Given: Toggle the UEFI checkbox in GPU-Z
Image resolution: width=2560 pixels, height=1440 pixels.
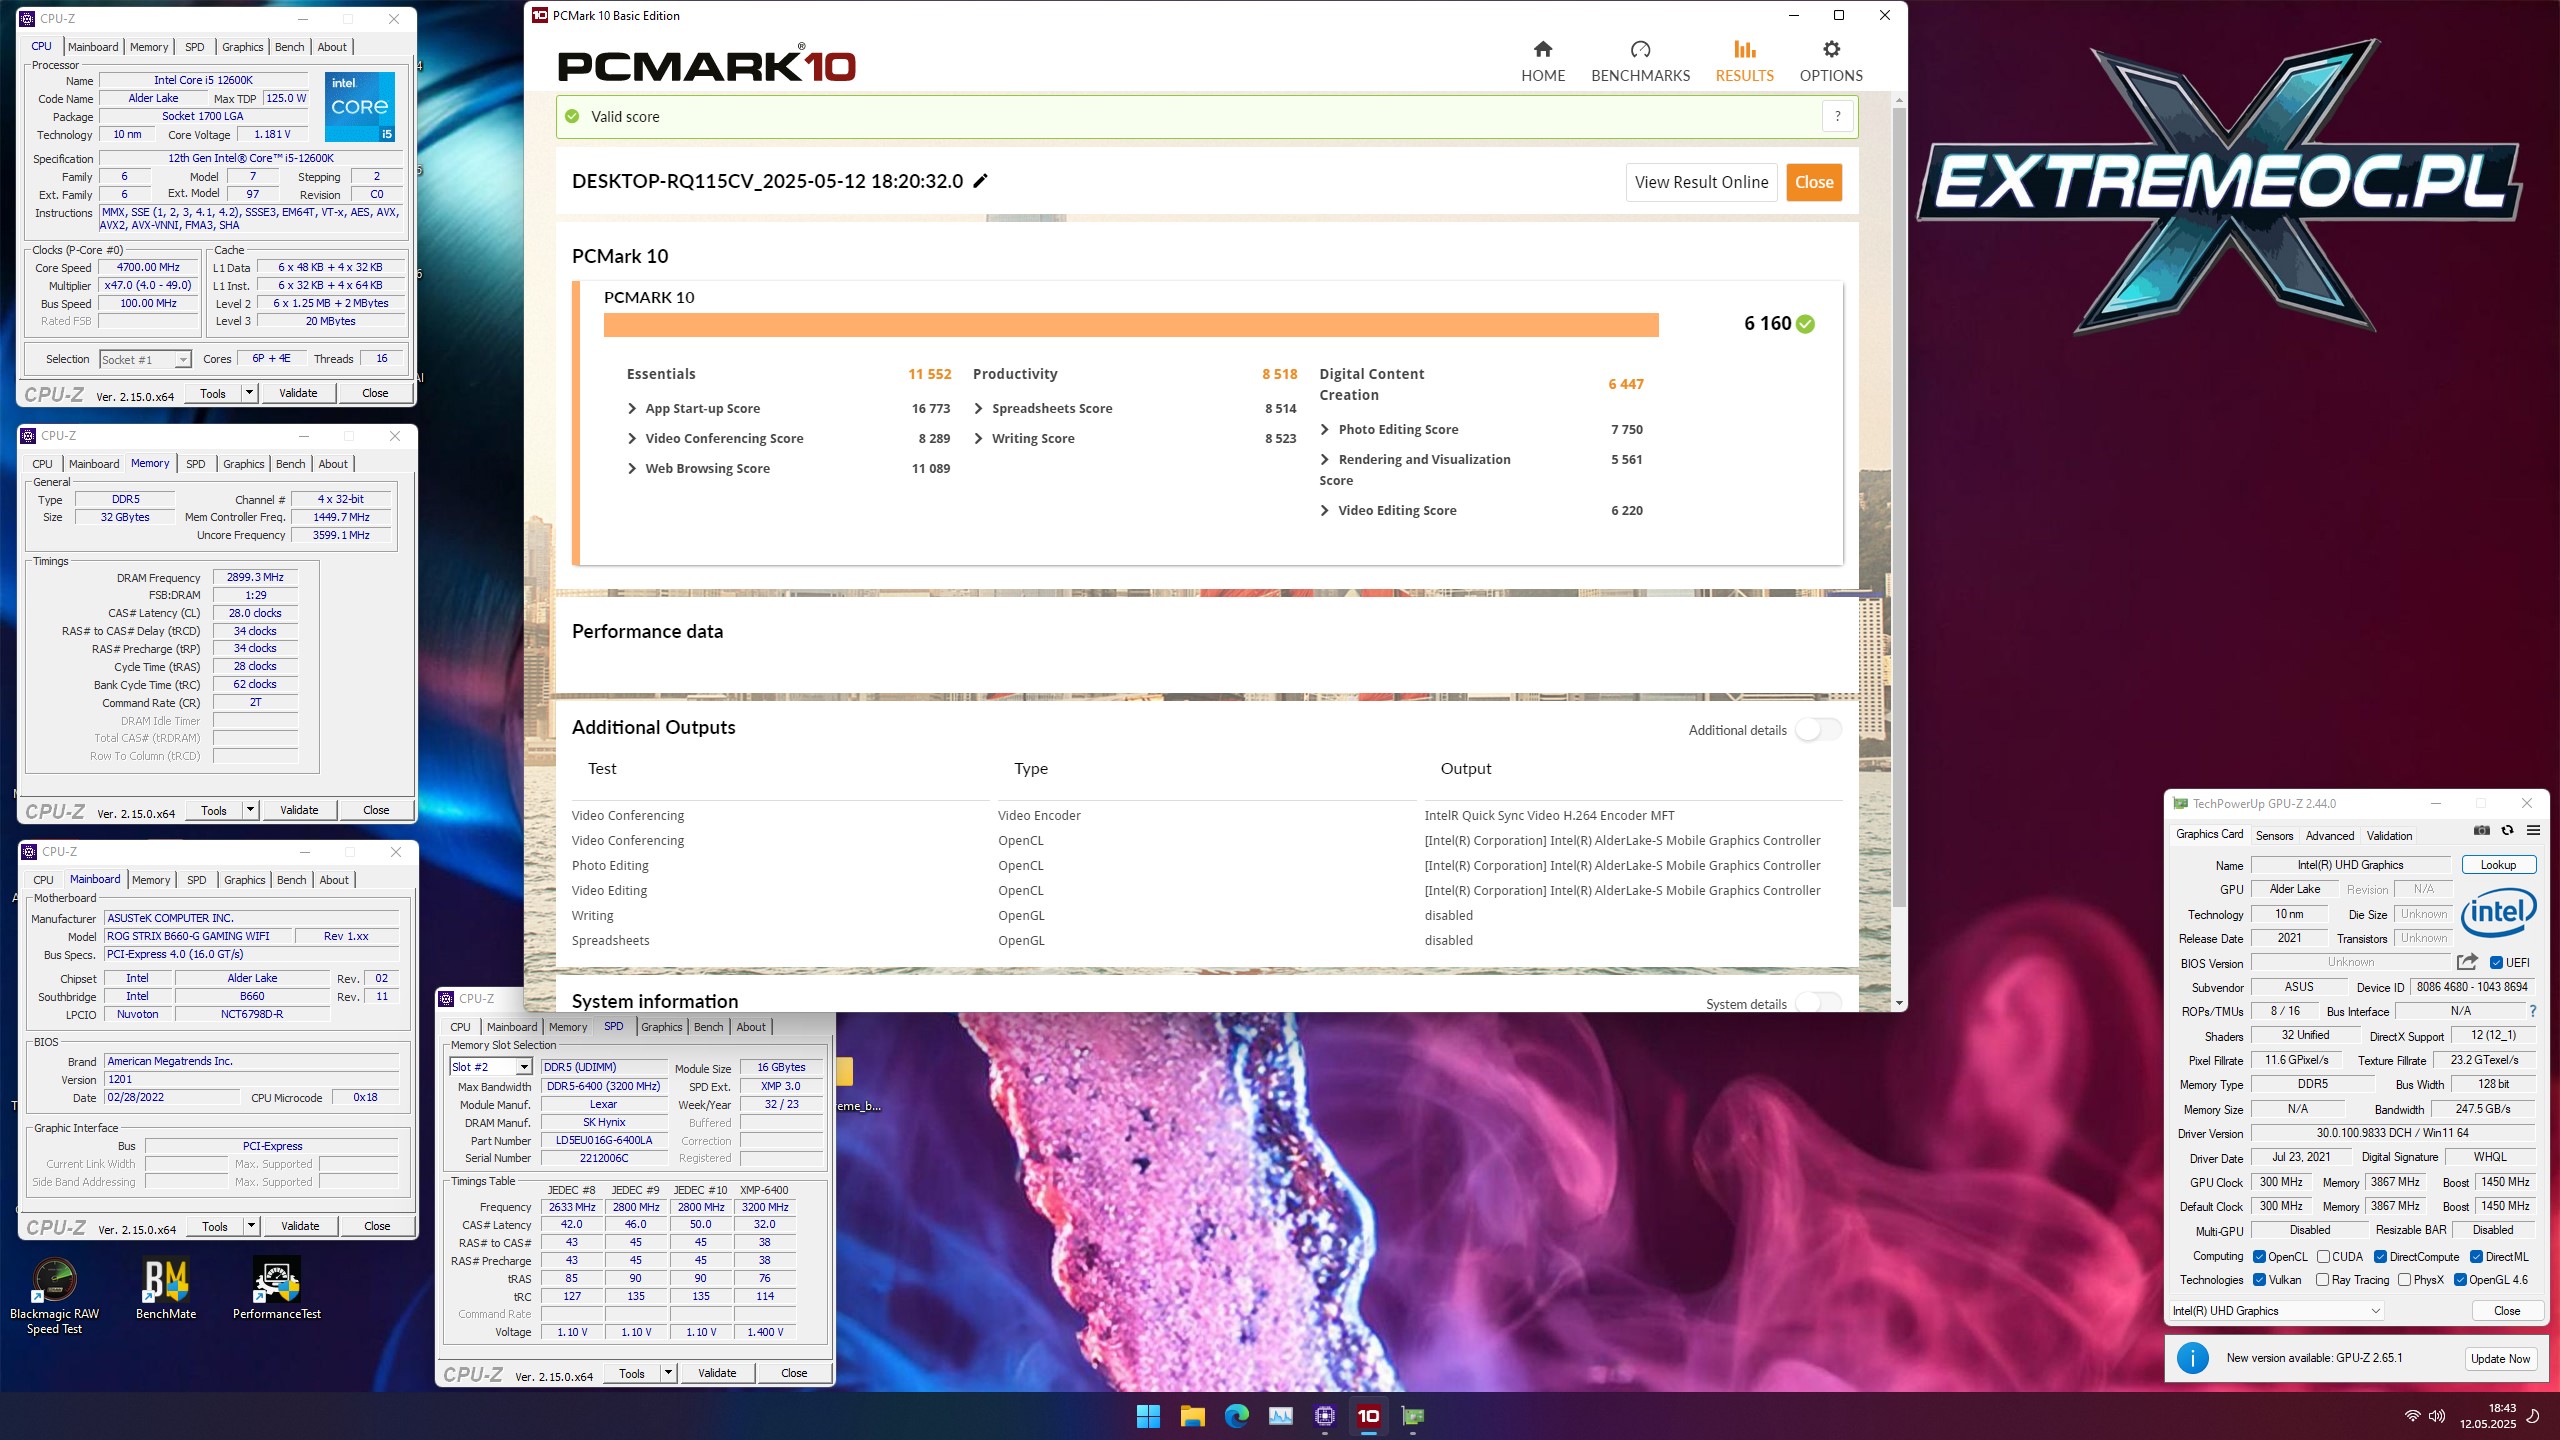Looking at the screenshot, I should click(2496, 963).
